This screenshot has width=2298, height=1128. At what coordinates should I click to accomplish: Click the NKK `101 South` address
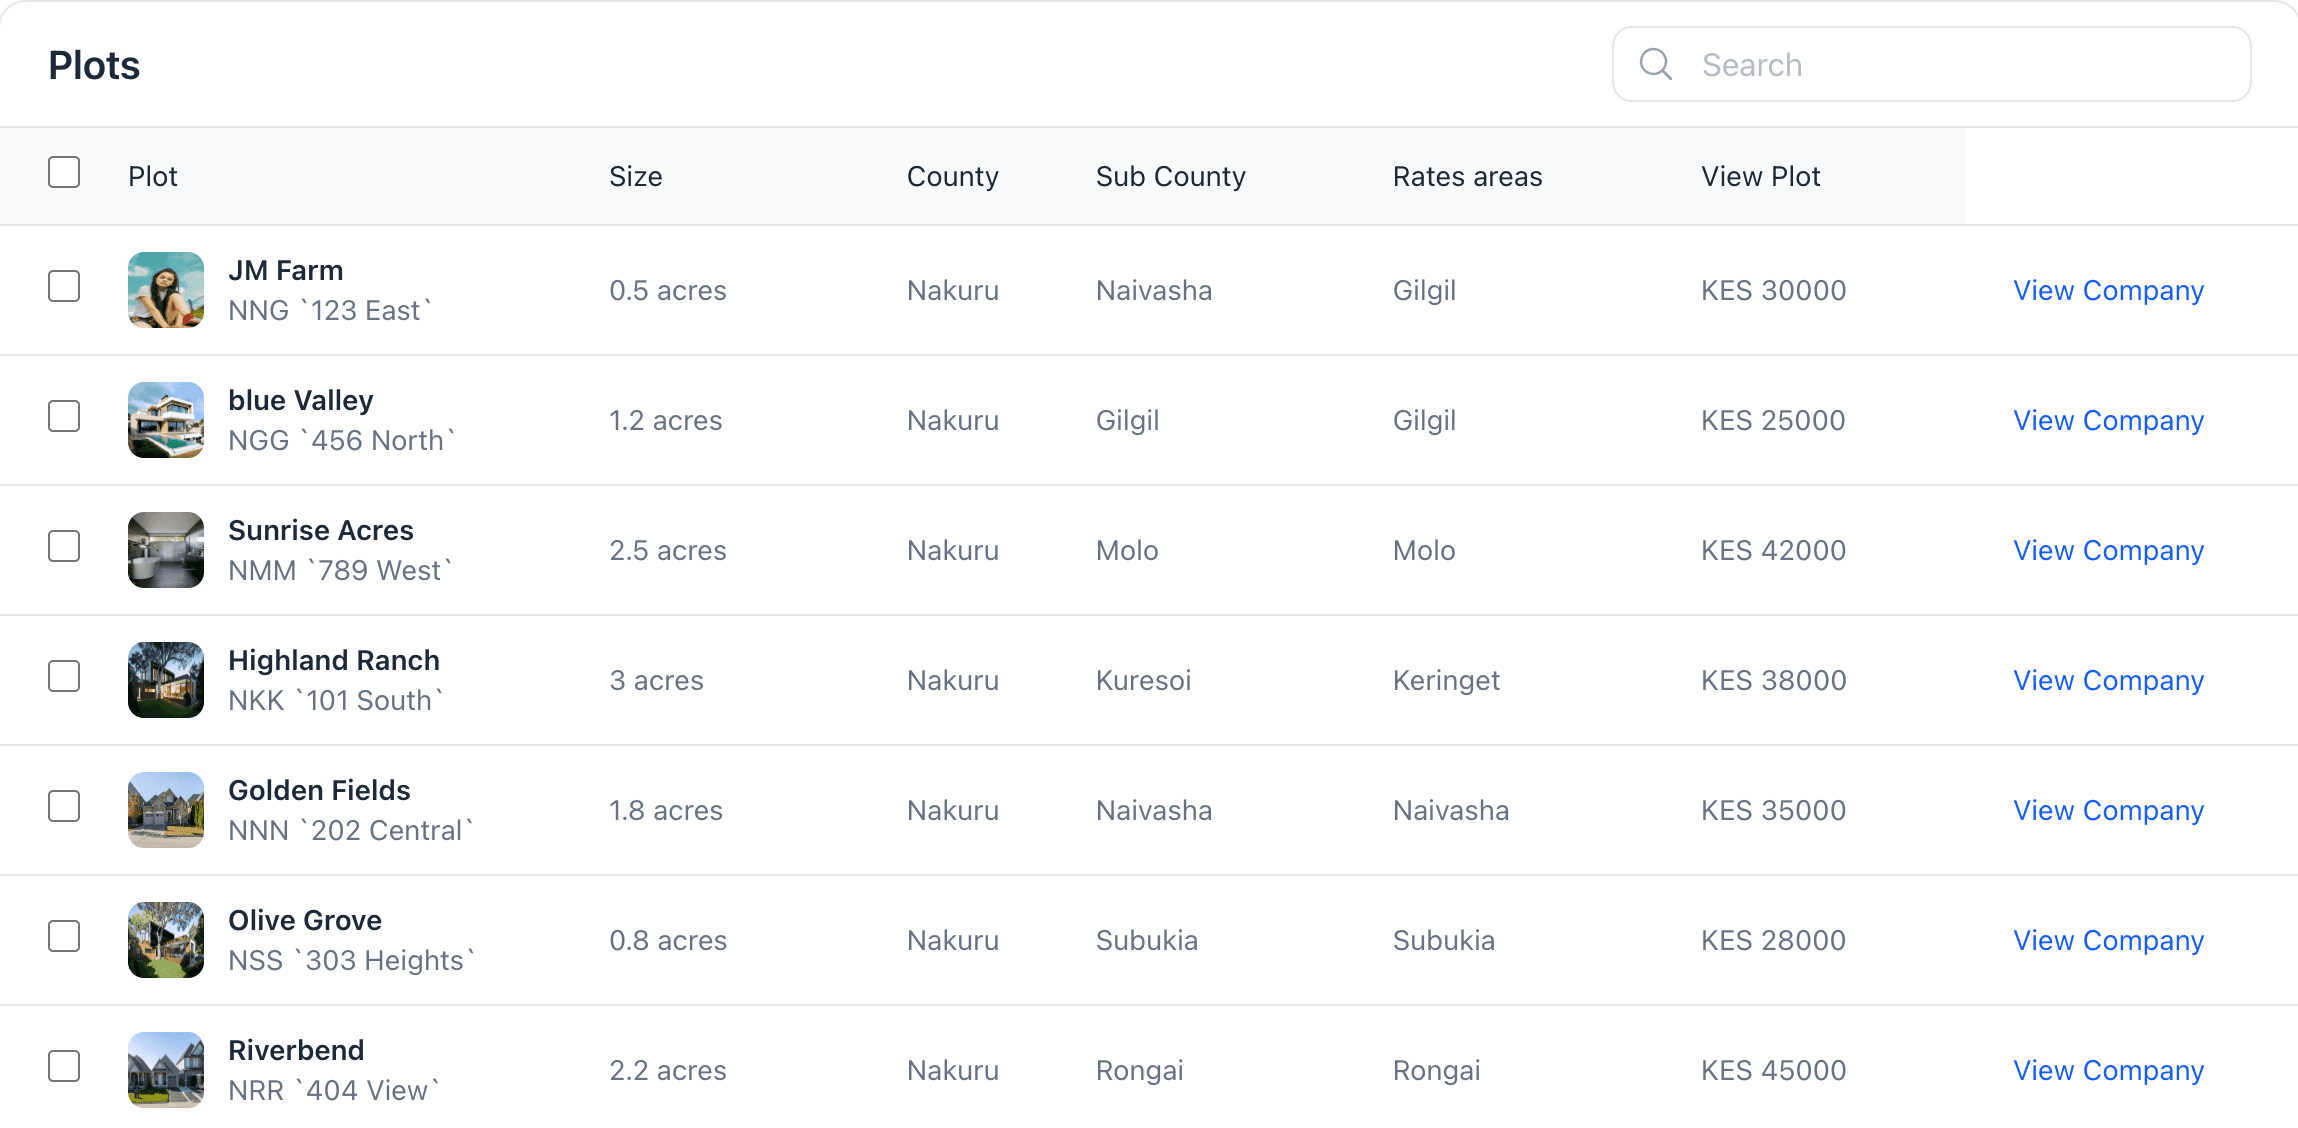click(x=336, y=700)
